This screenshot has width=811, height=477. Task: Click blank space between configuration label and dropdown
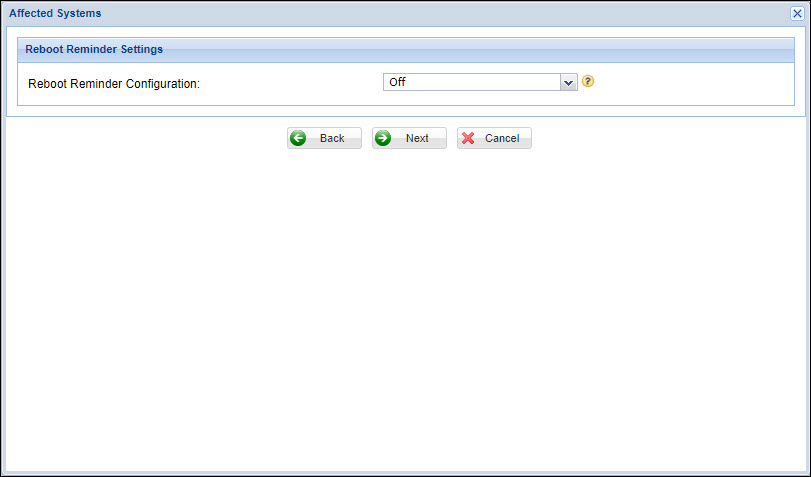(x=290, y=84)
